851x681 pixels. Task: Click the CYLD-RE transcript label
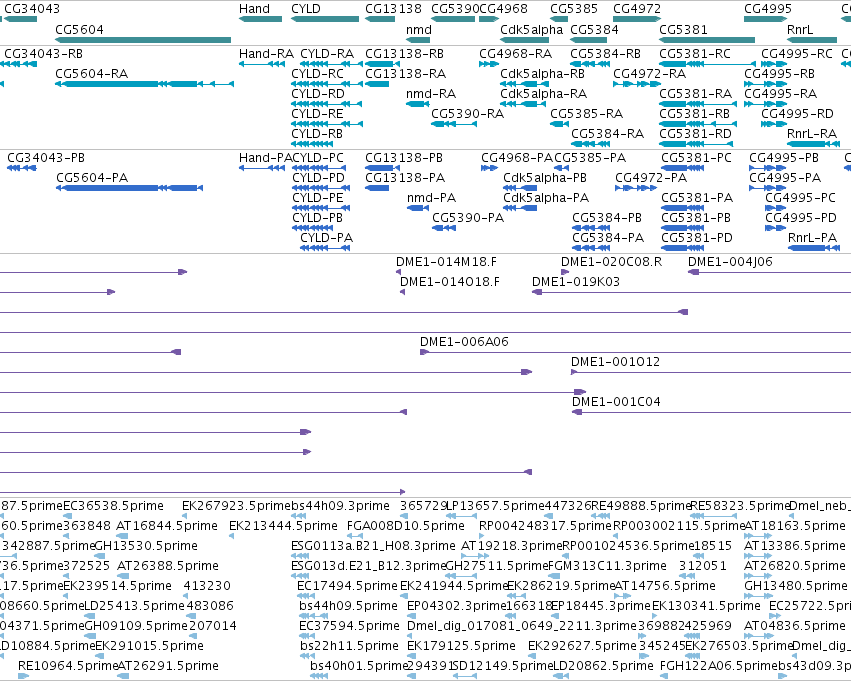pos(317,113)
